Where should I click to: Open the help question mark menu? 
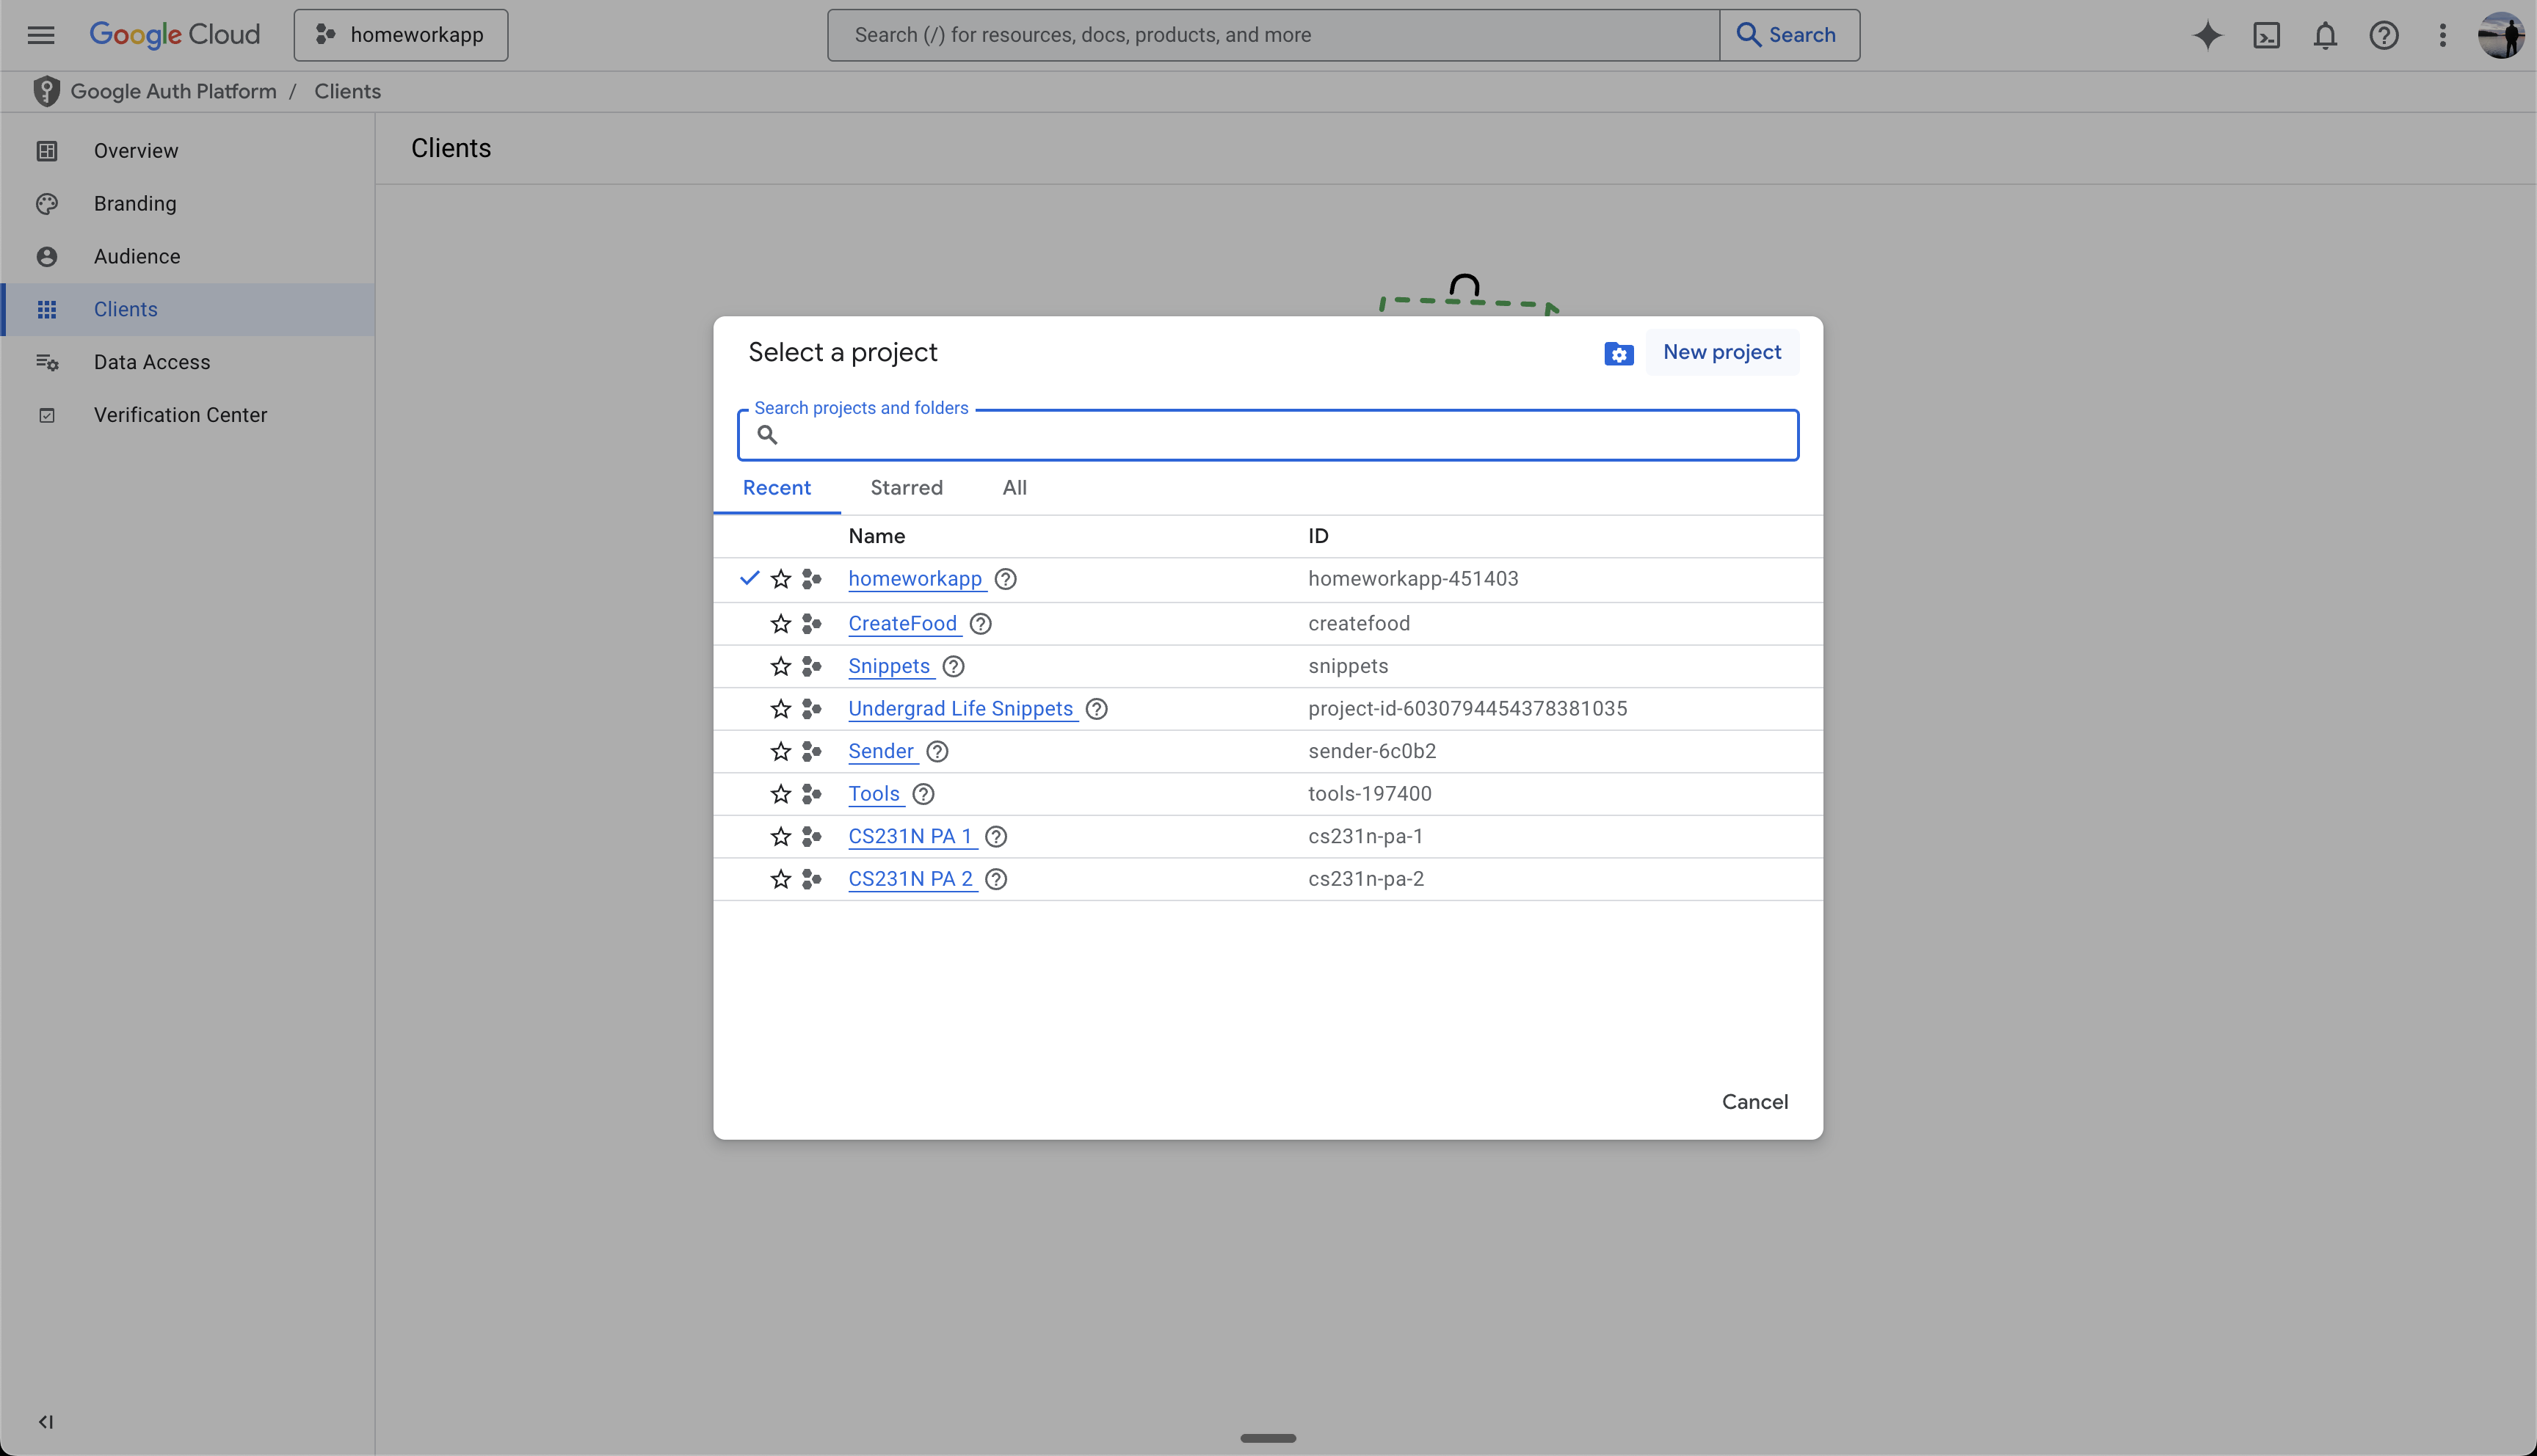pos(2384,35)
